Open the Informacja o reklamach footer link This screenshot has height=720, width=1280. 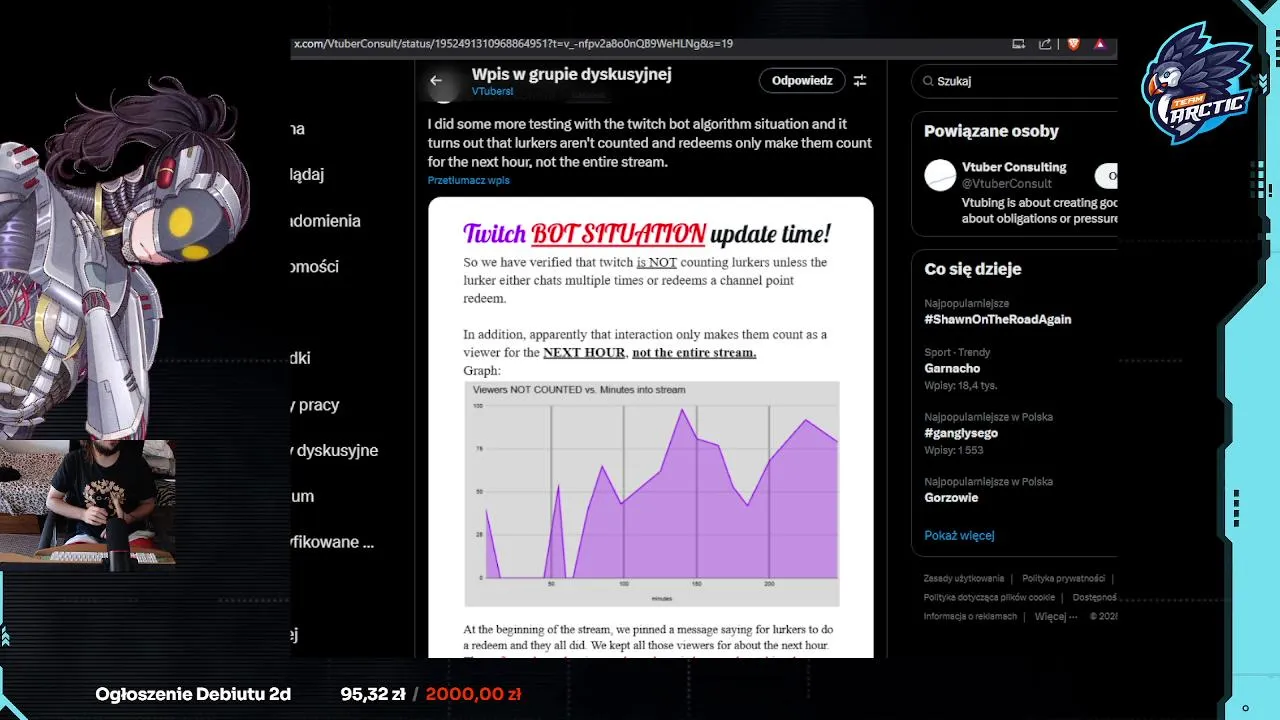970,616
